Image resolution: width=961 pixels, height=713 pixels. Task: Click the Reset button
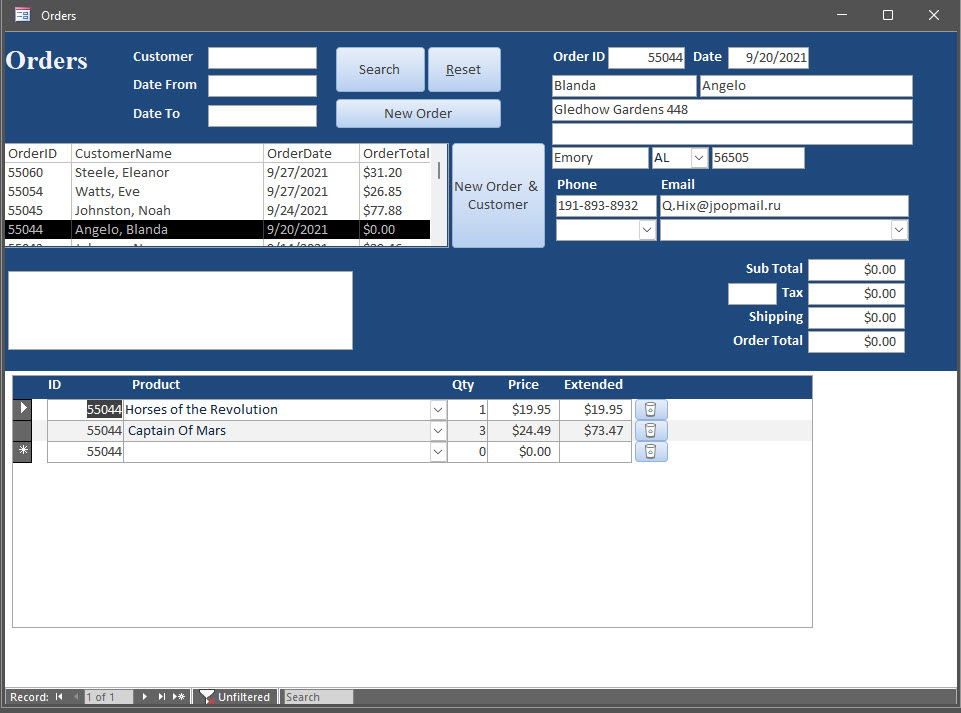tap(464, 70)
